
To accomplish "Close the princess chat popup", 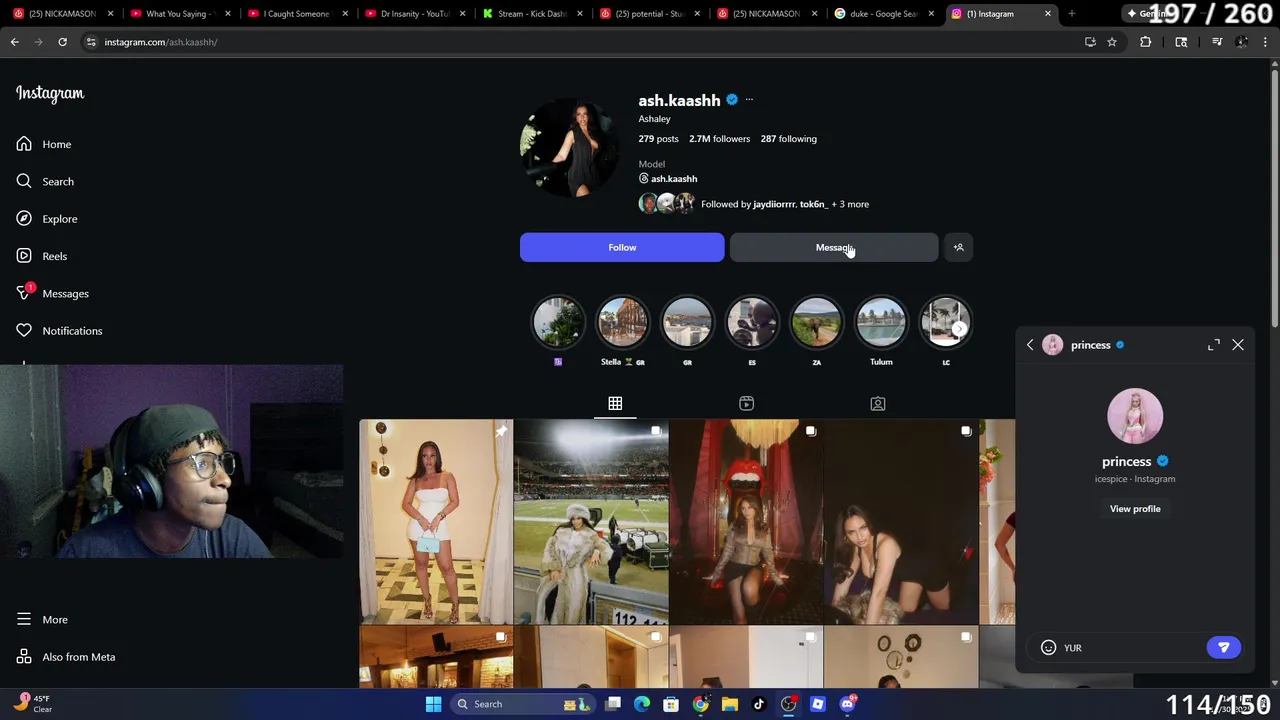I will point(1238,345).
